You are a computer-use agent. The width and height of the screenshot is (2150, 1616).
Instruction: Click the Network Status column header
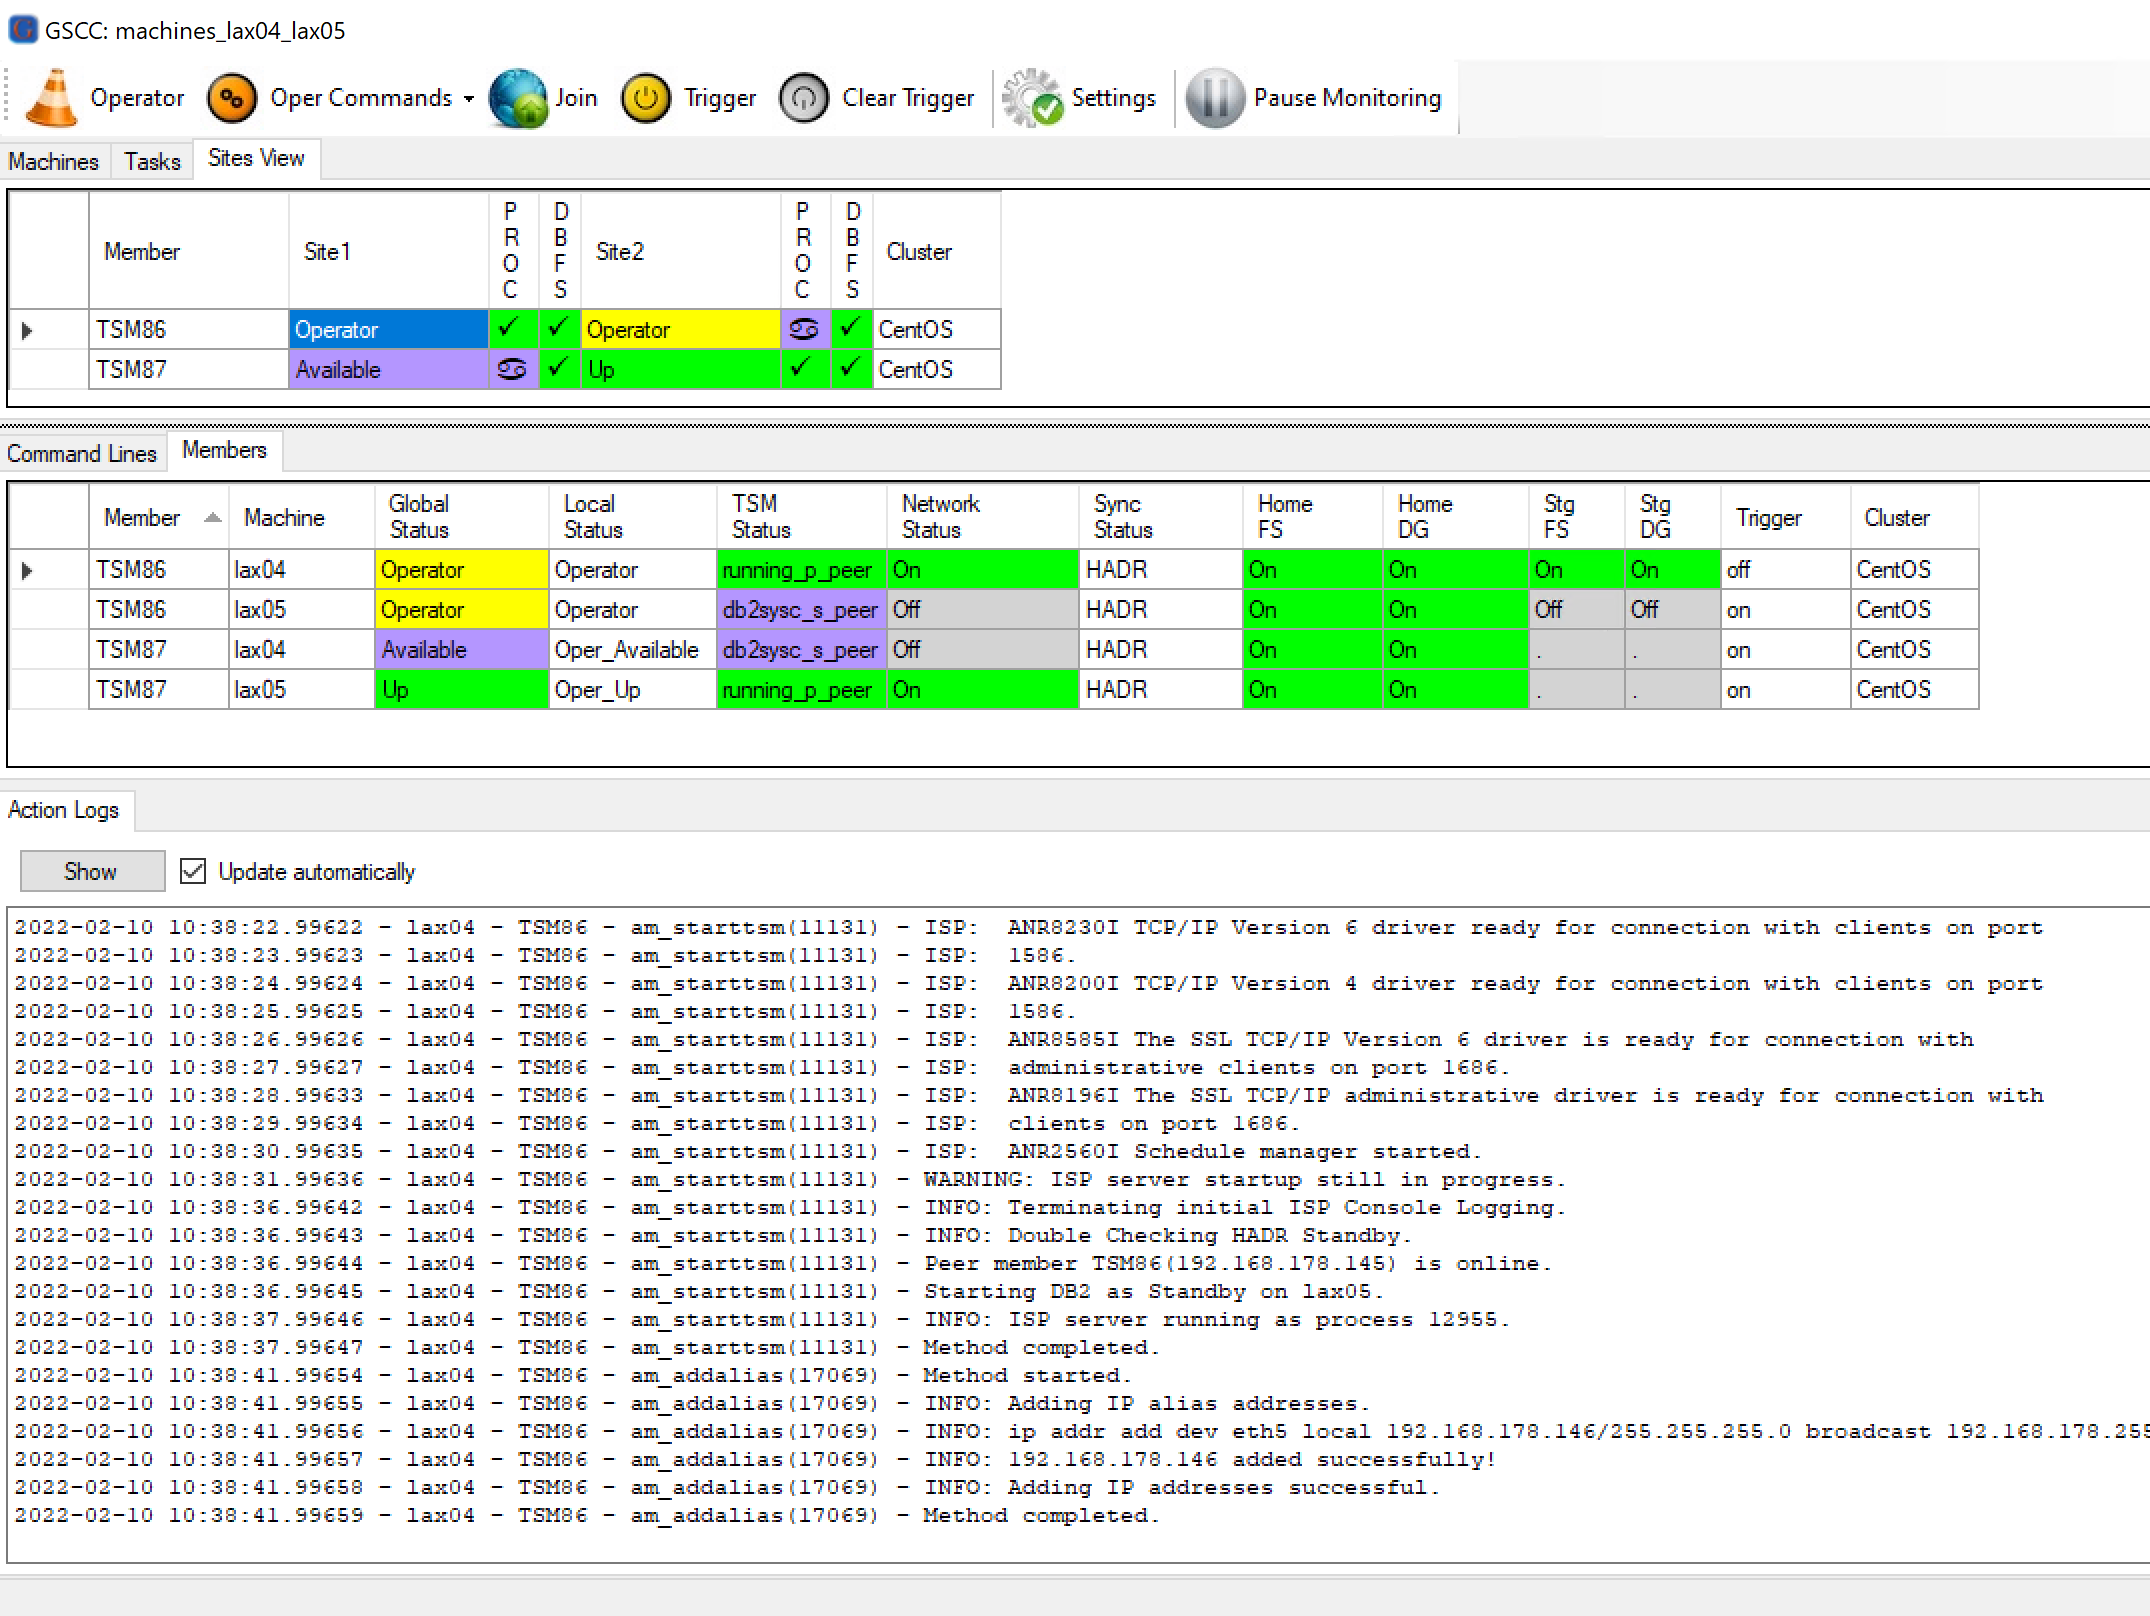click(982, 517)
